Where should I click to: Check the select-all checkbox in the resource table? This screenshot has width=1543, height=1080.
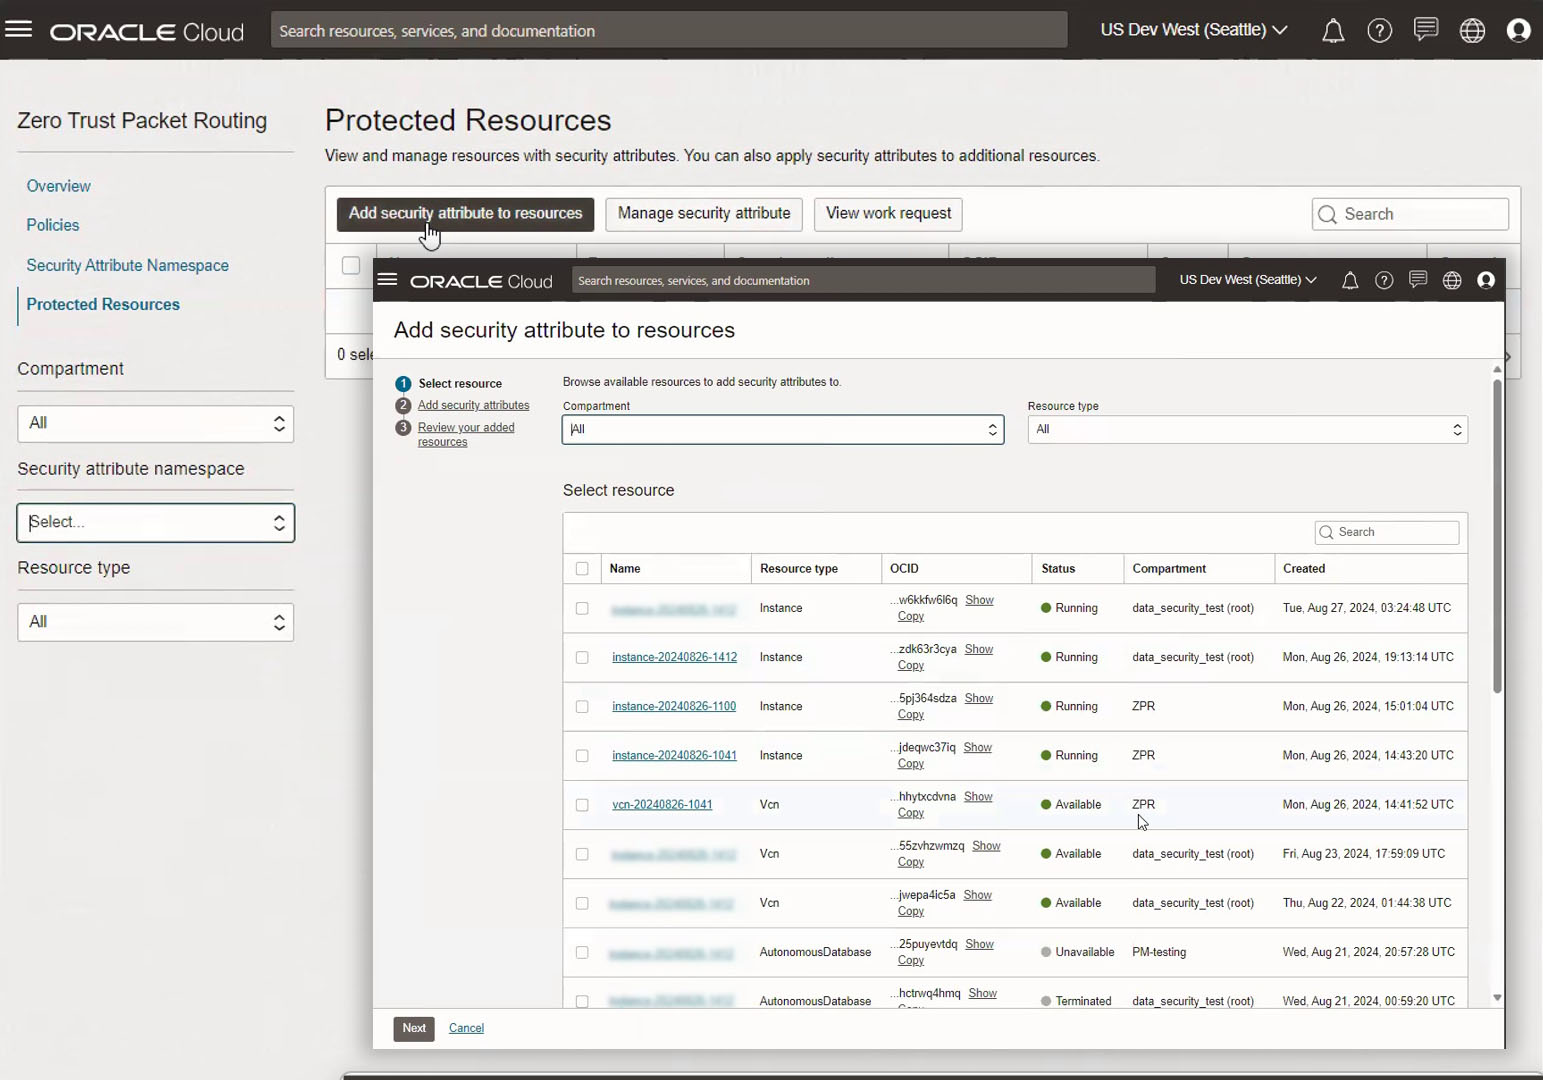point(582,568)
